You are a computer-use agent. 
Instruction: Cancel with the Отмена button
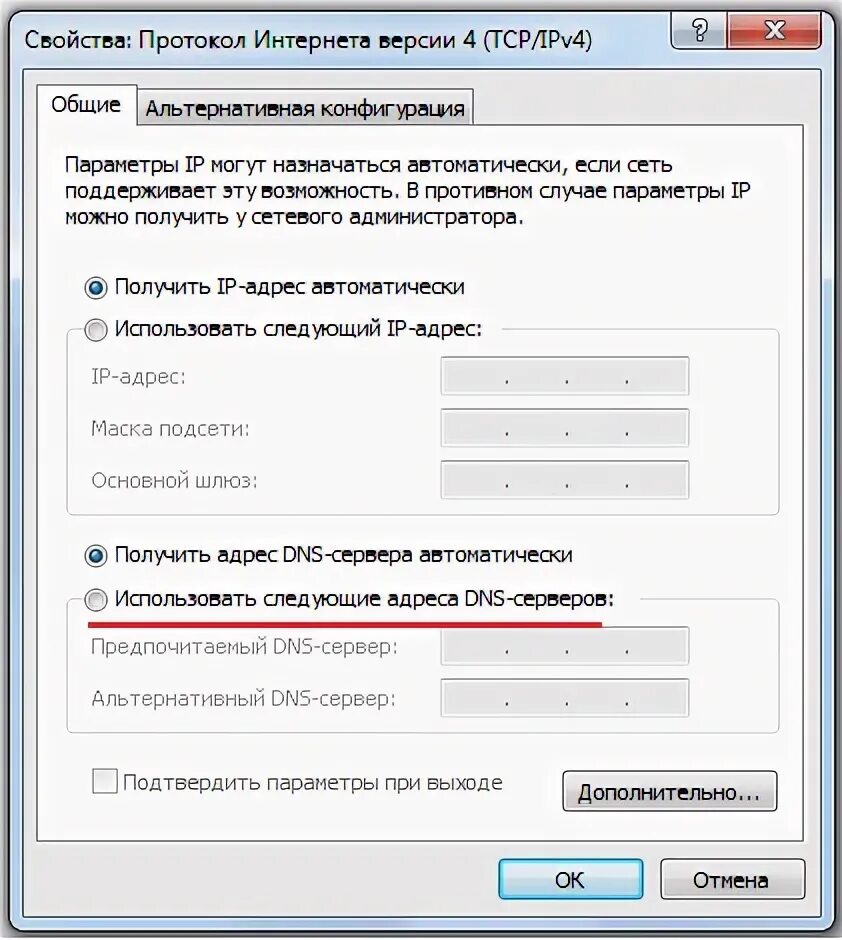click(x=732, y=879)
